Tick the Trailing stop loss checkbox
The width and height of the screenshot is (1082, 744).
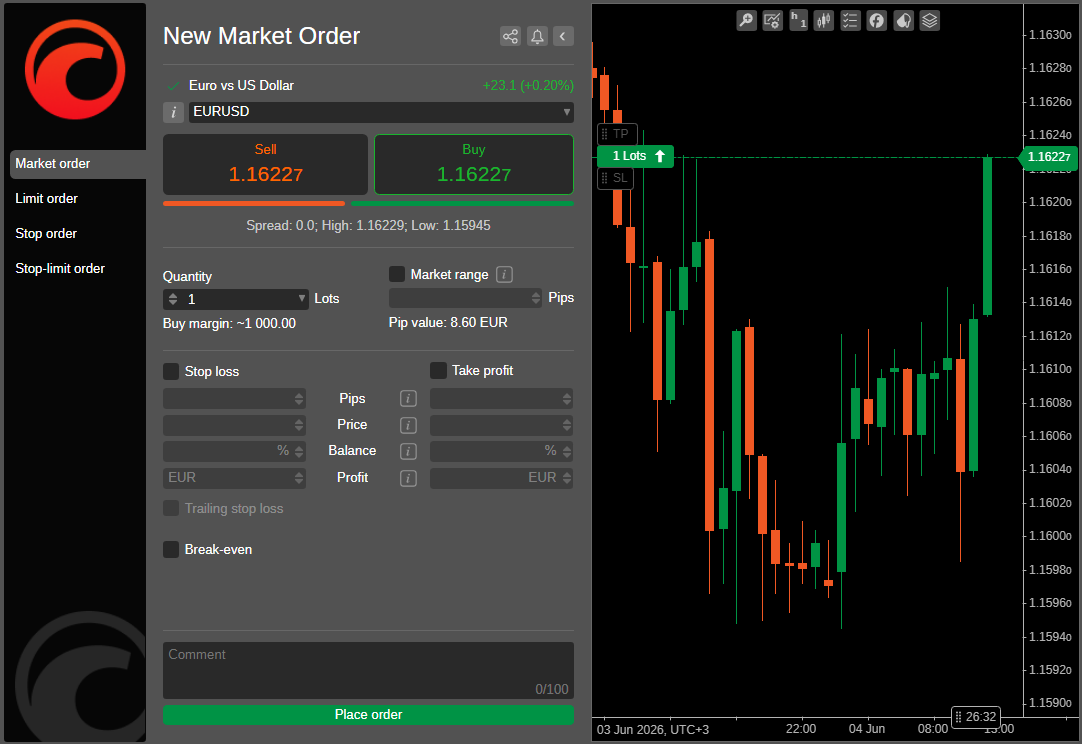[171, 509]
